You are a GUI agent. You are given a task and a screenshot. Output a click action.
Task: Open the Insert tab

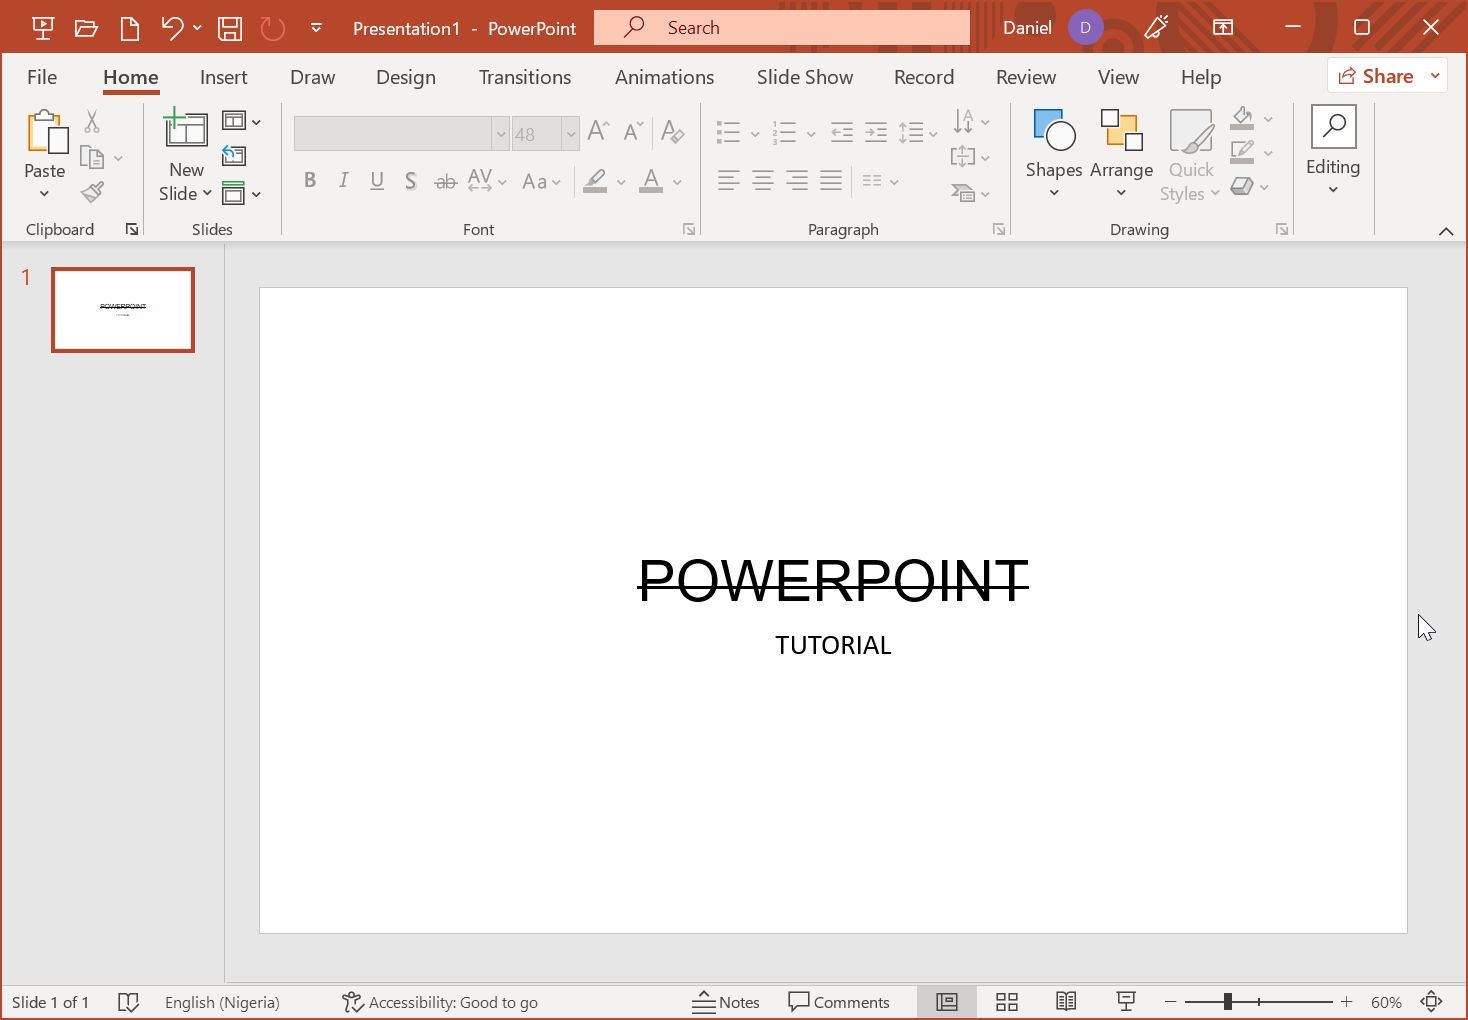point(223,77)
